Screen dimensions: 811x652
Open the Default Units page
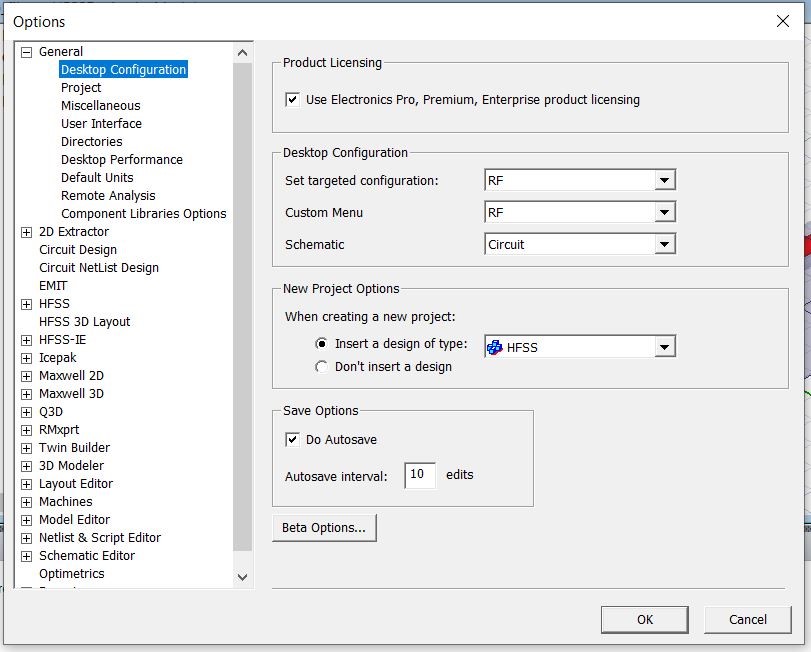coord(97,178)
